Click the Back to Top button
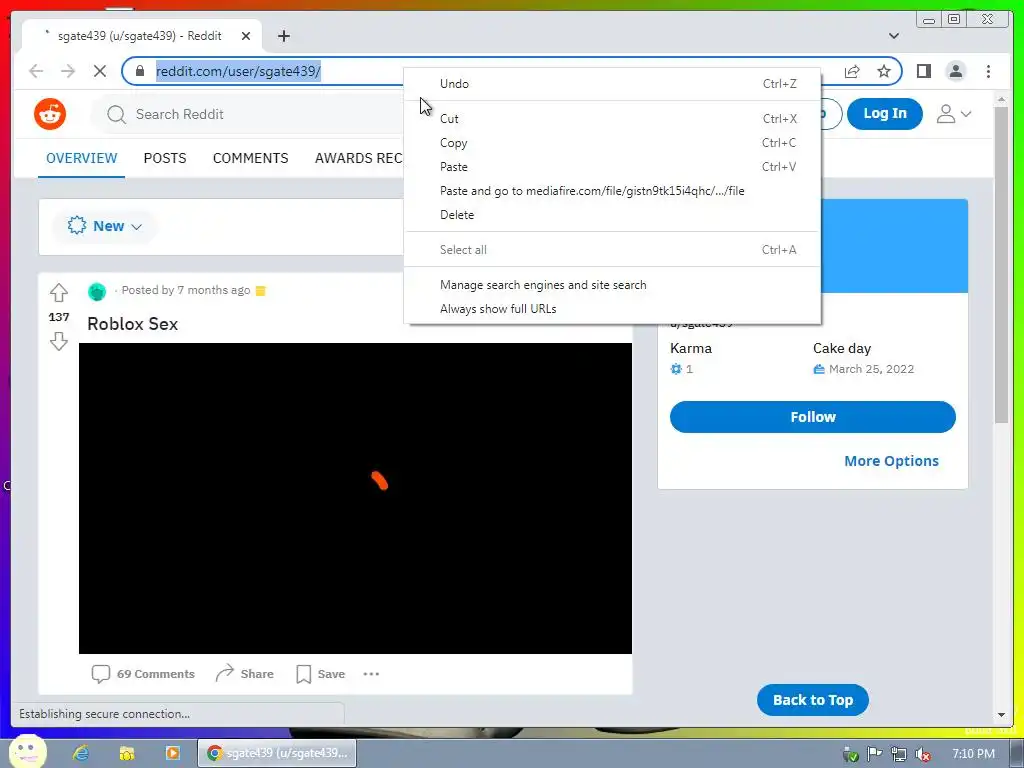1024x768 pixels. (812, 700)
